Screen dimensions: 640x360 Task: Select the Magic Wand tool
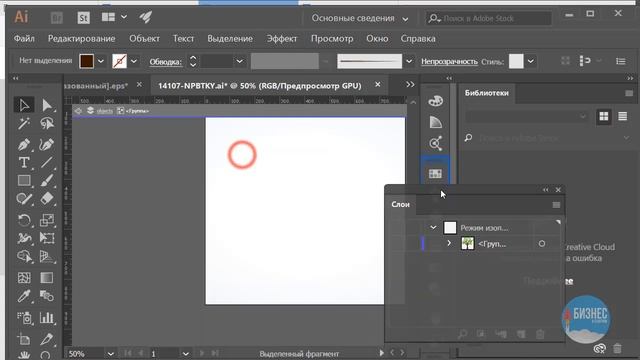[24, 123]
